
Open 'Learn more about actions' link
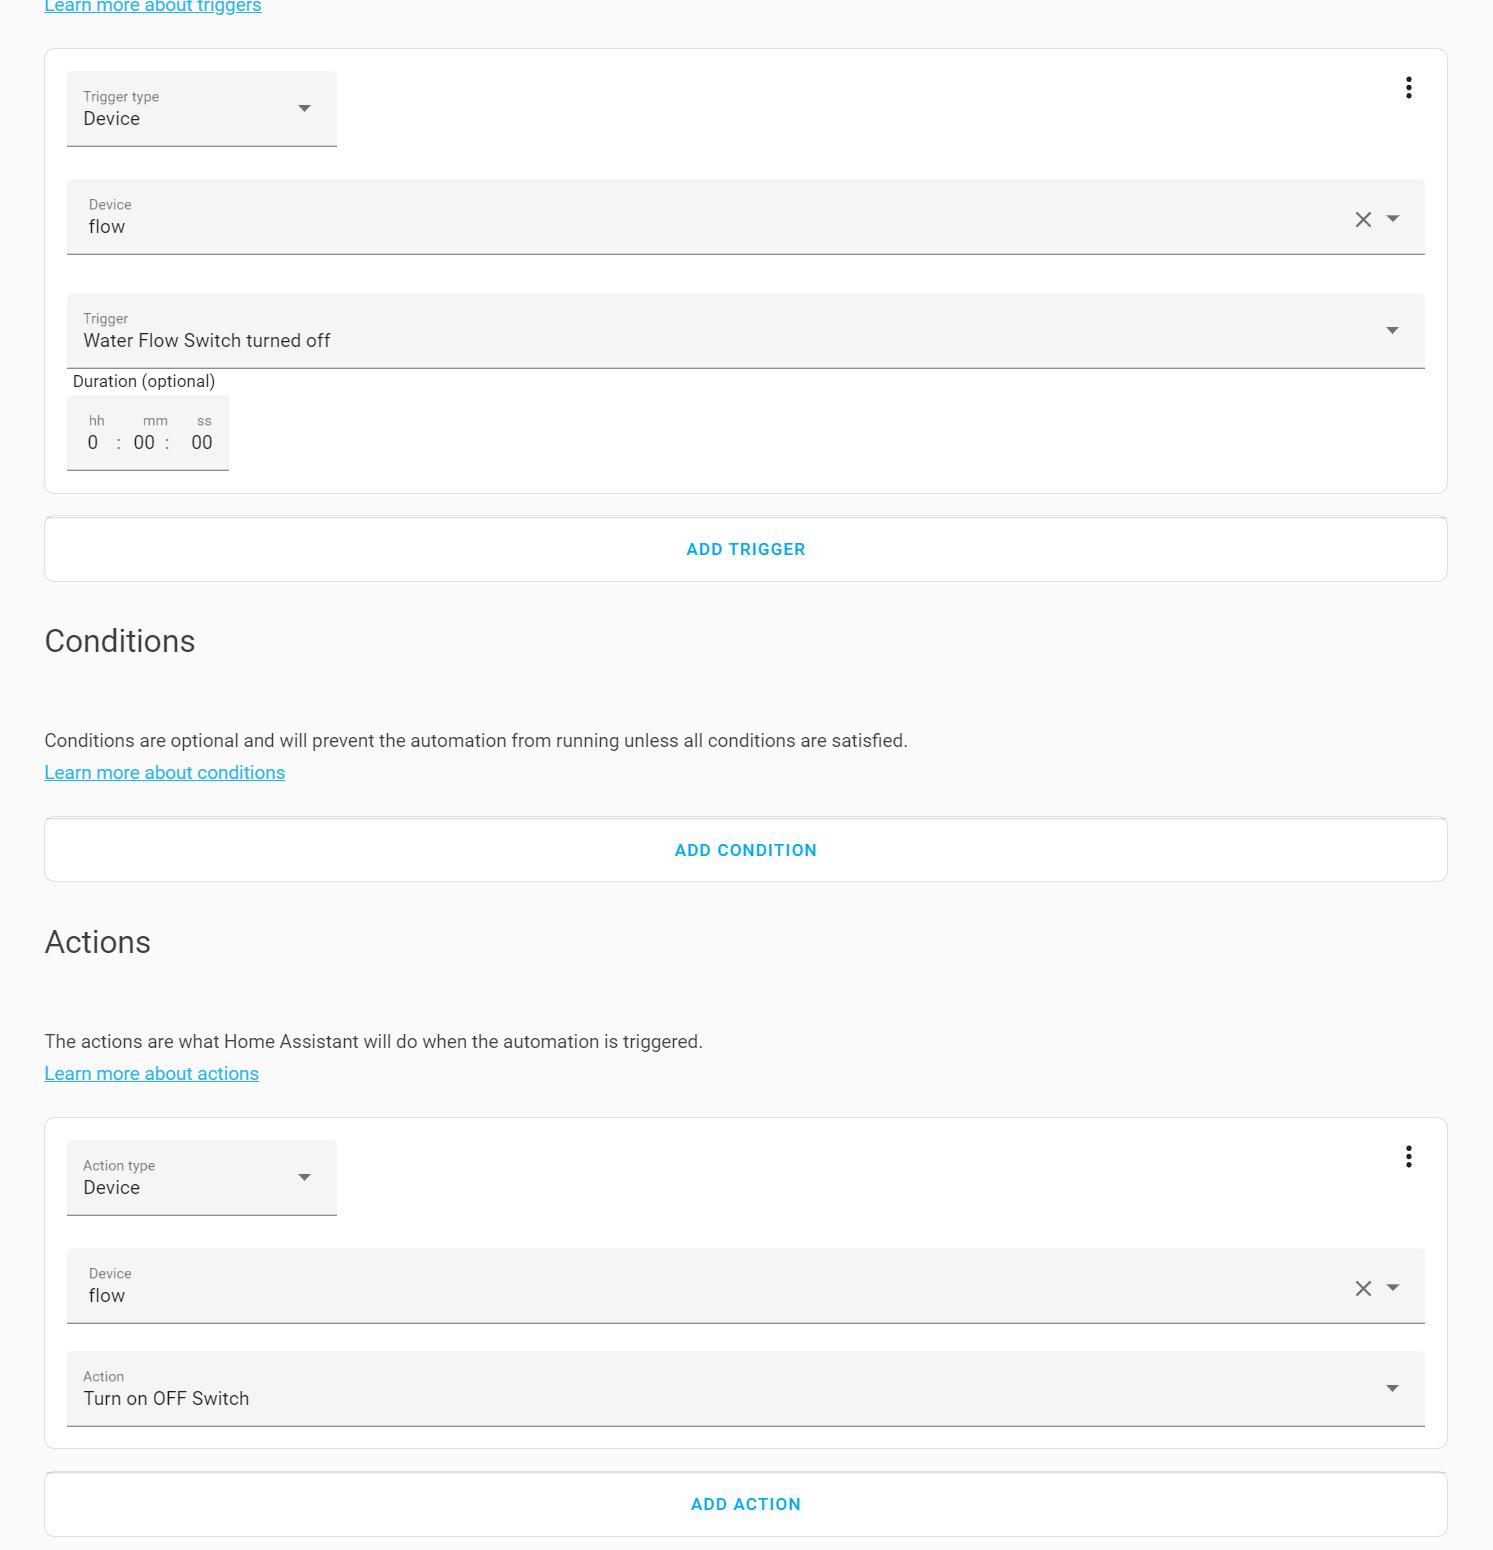tap(151, 1074)
